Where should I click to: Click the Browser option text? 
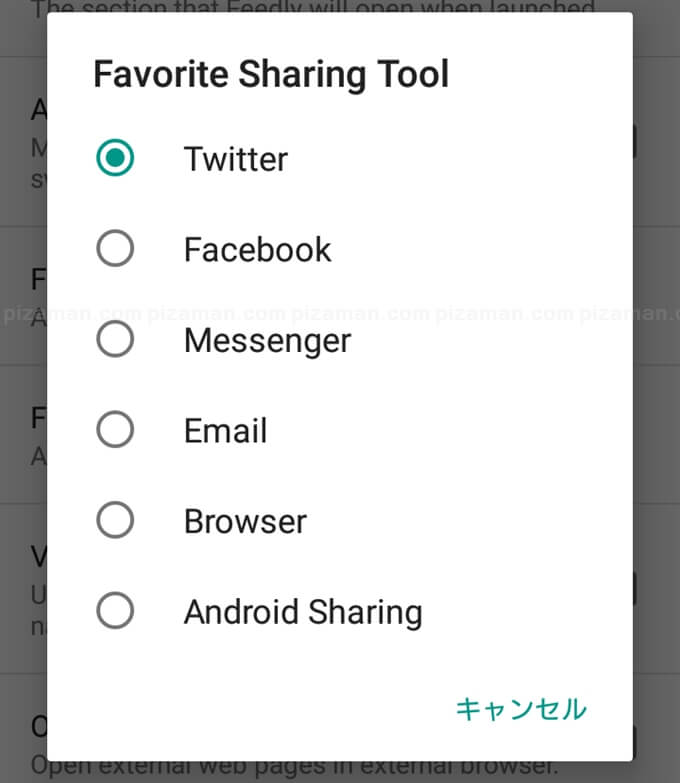(245, 521)
